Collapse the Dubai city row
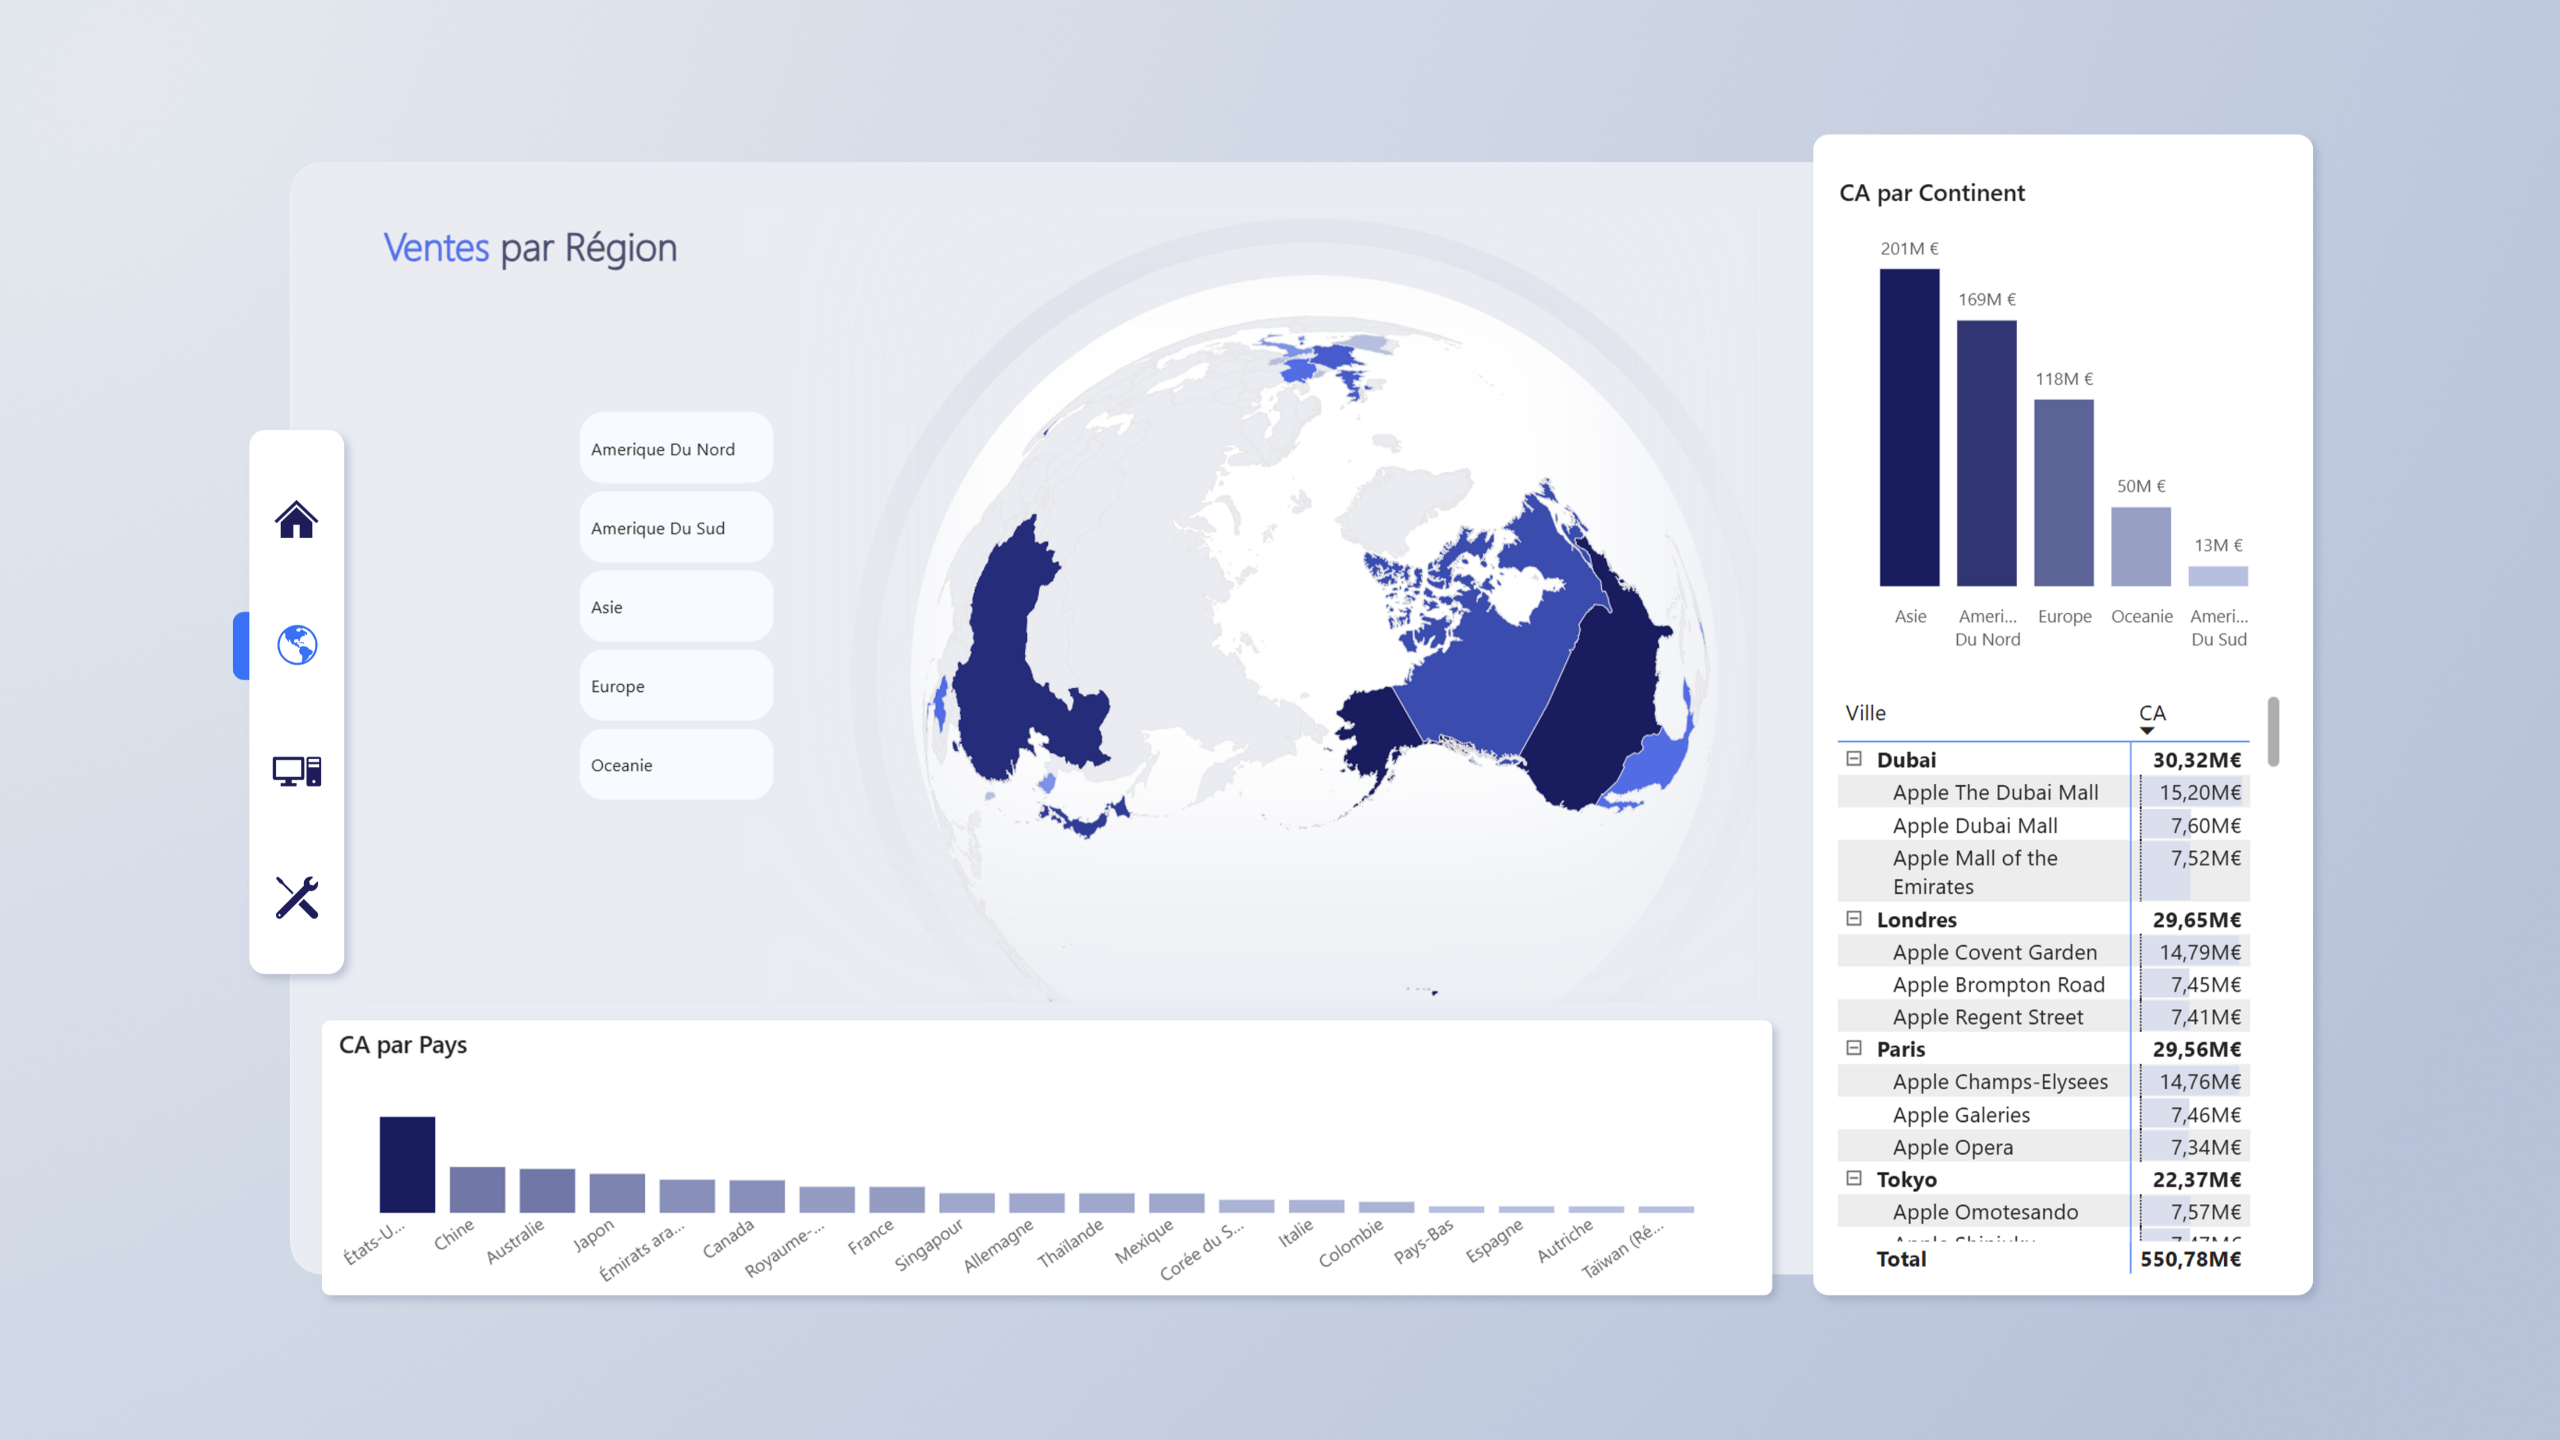 point(1854,759)
